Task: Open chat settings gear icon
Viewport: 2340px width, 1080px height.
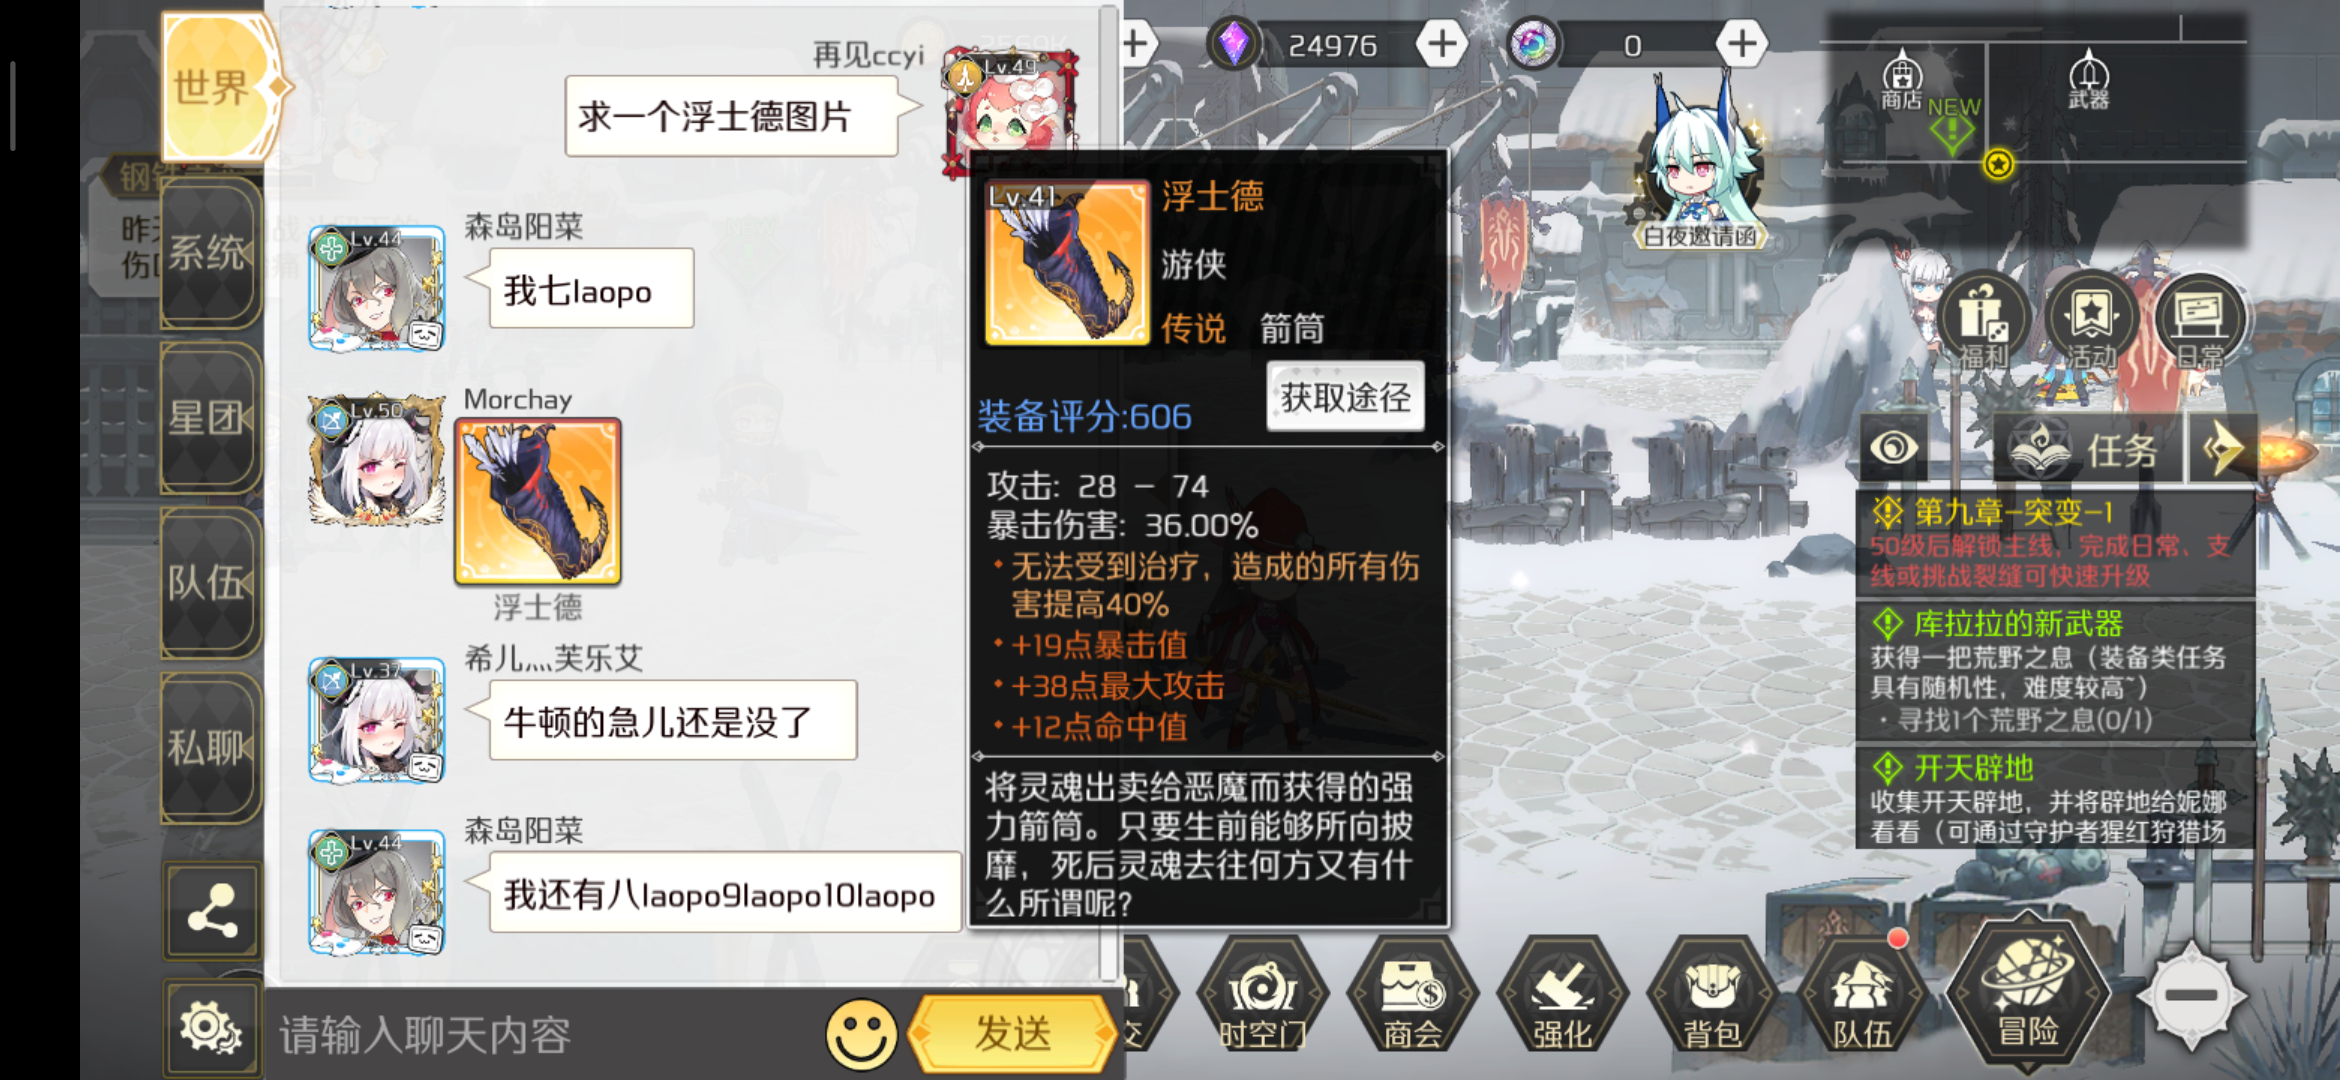Action: tap(212, 1028)
